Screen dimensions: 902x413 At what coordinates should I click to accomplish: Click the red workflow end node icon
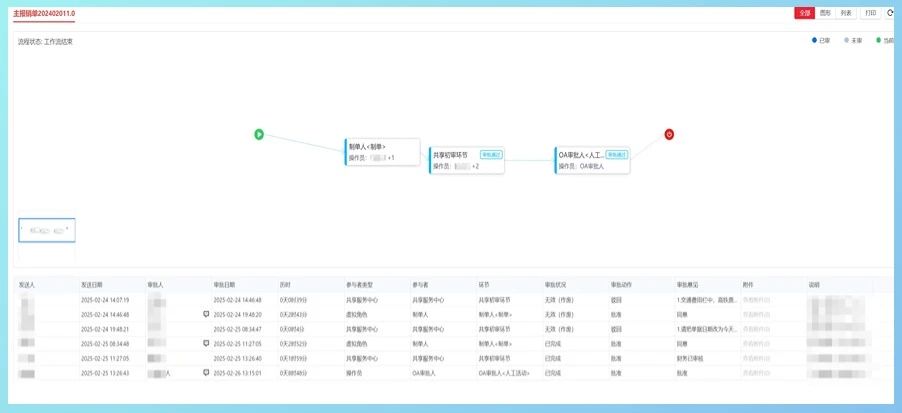[x=669, y=134]
